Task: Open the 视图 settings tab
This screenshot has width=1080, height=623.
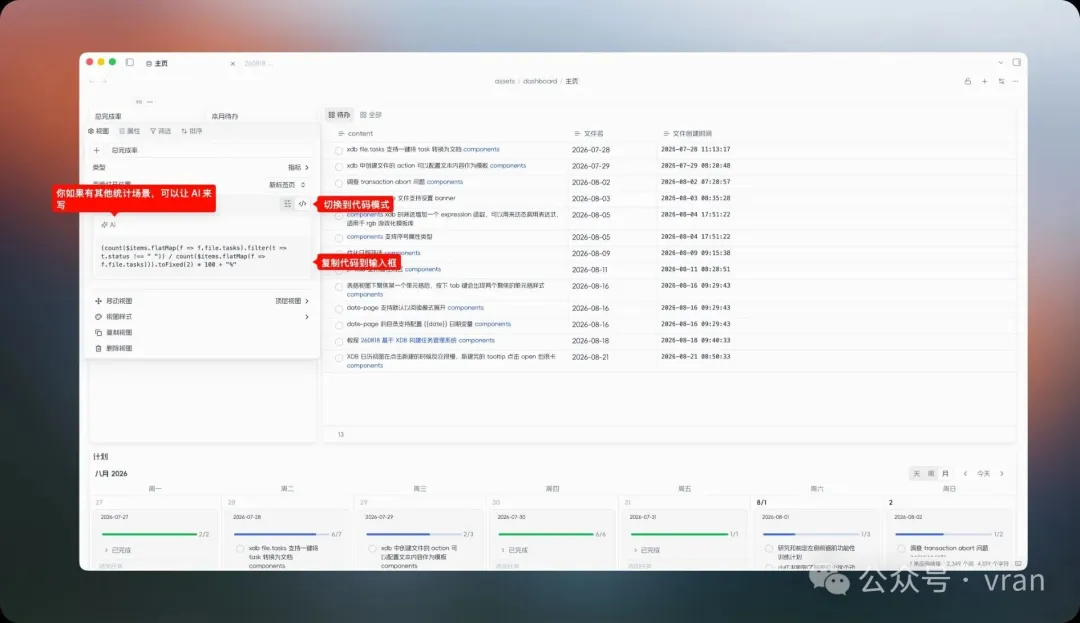Action: (x=98, y=131)
